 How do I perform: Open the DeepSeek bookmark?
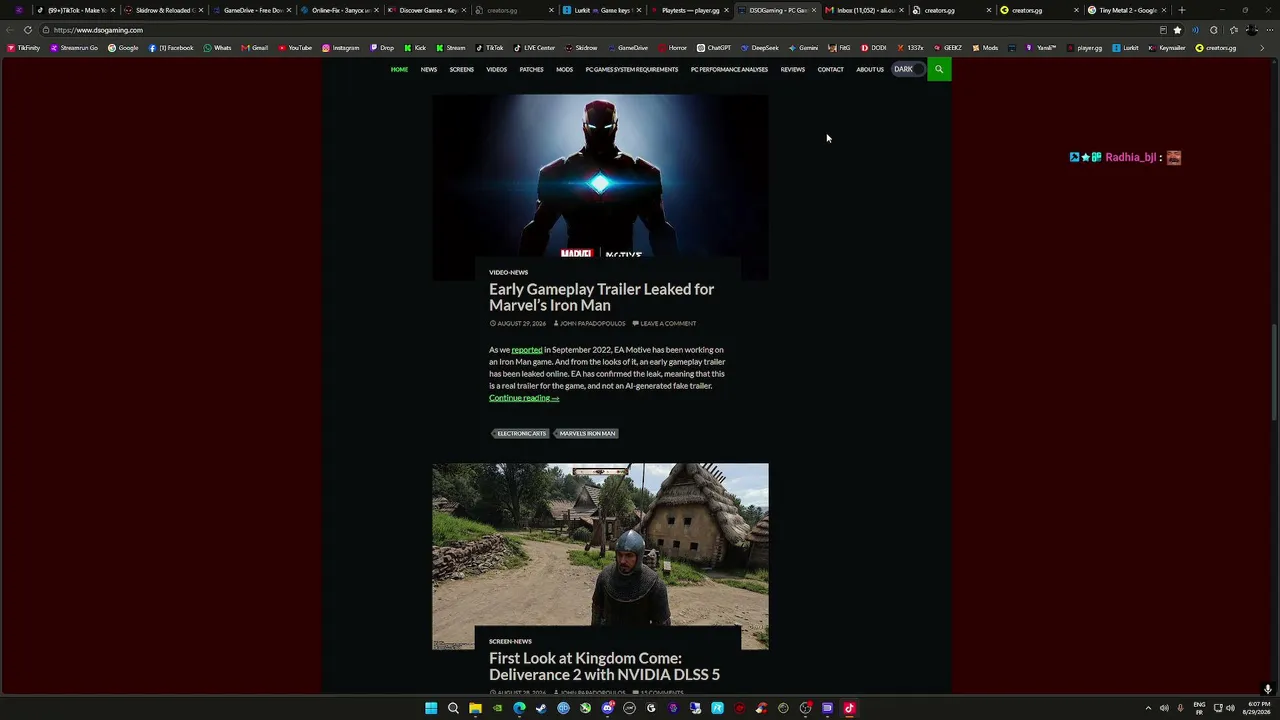click(760, 48)
